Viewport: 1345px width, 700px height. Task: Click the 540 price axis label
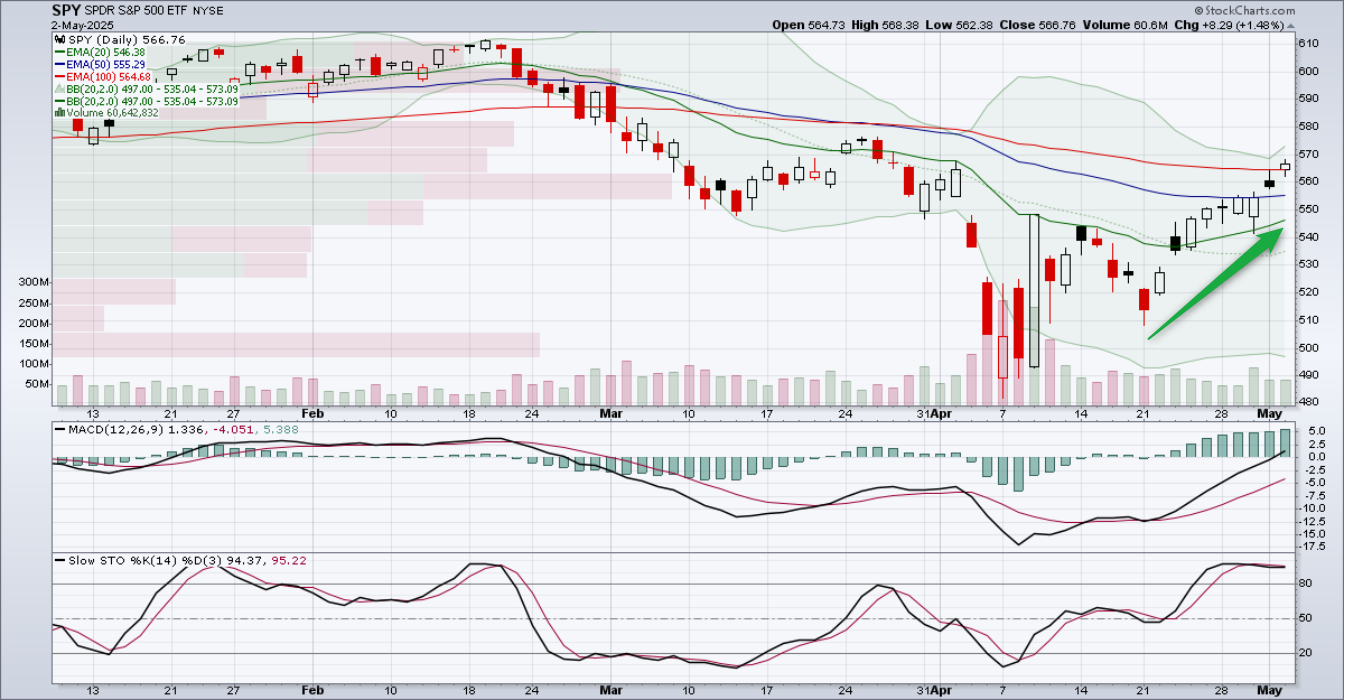[1308, 237]
